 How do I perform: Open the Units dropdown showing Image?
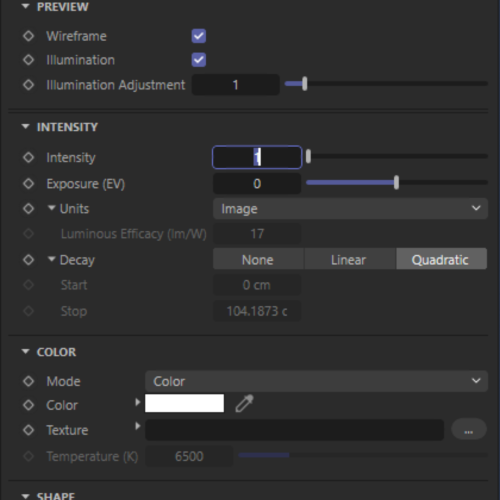pyautogui.click(x=350, y=209)
